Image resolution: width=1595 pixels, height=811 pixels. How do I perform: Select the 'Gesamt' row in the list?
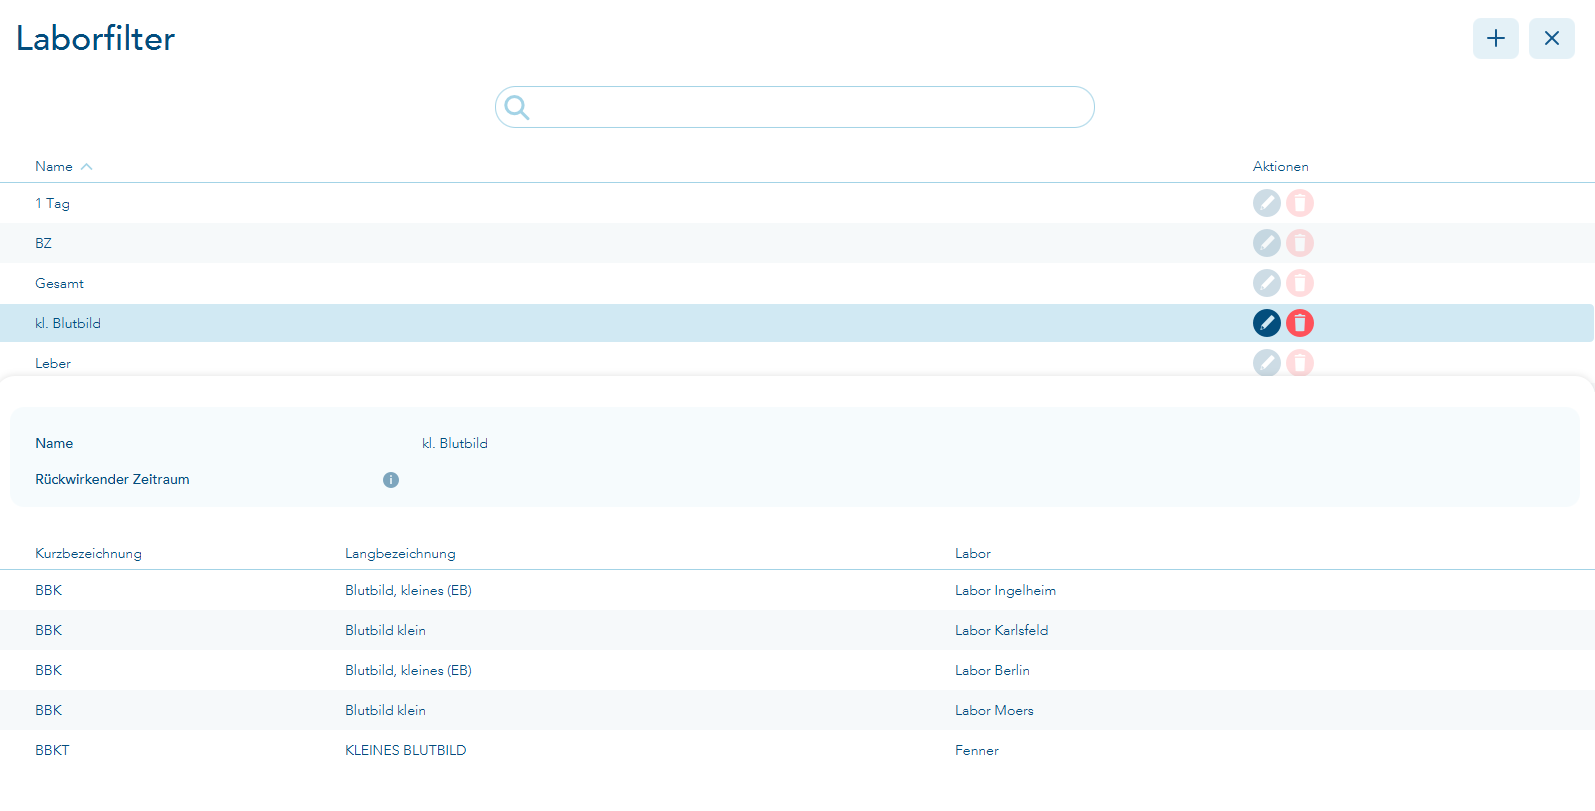(x=60, y=283)
